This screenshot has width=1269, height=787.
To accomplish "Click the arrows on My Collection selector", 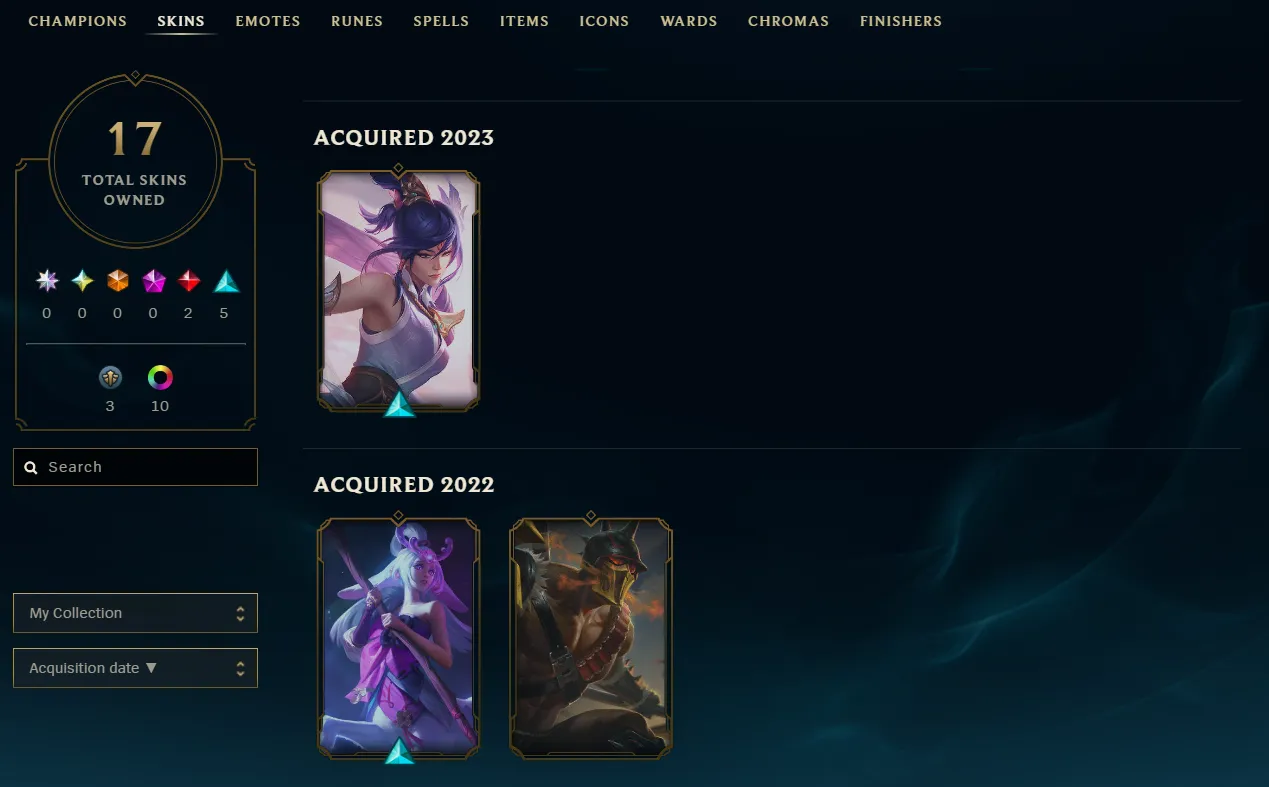I will [240, 613].
